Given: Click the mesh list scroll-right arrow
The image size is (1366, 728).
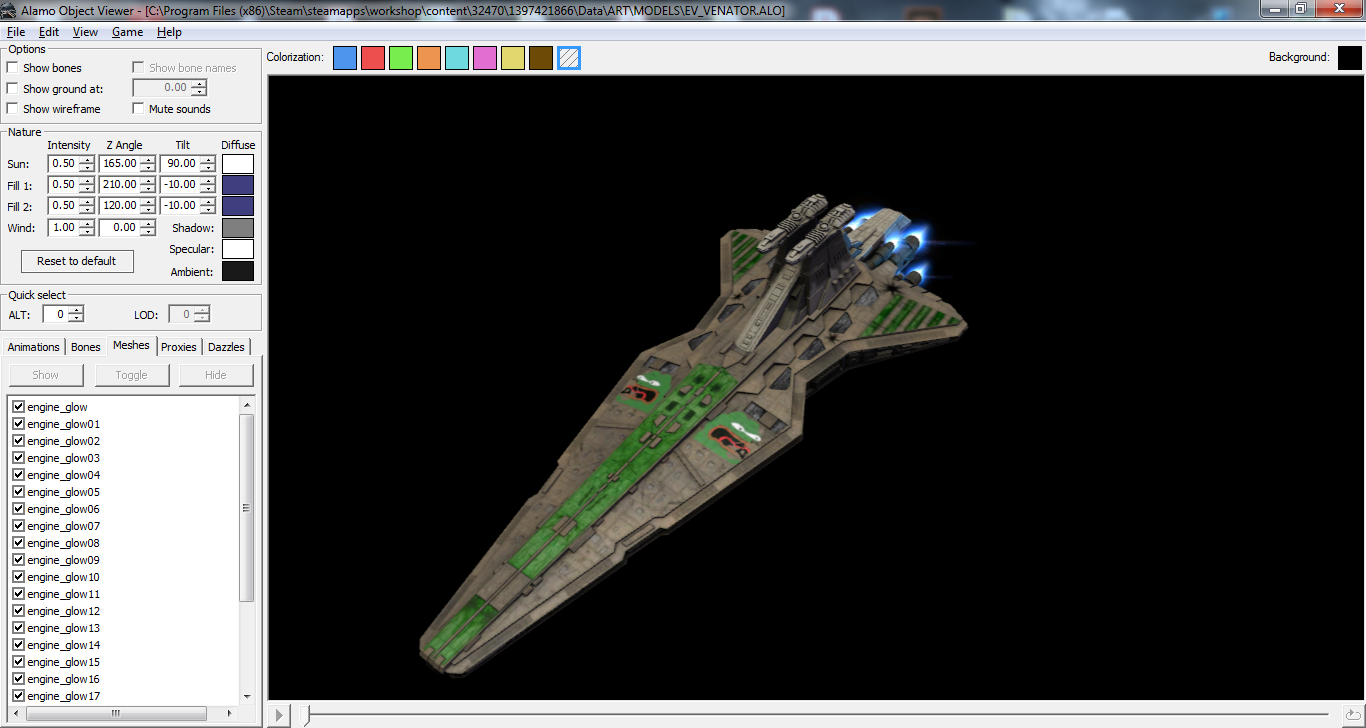Looking at the screenshot, I should click(x=231, y=713).
